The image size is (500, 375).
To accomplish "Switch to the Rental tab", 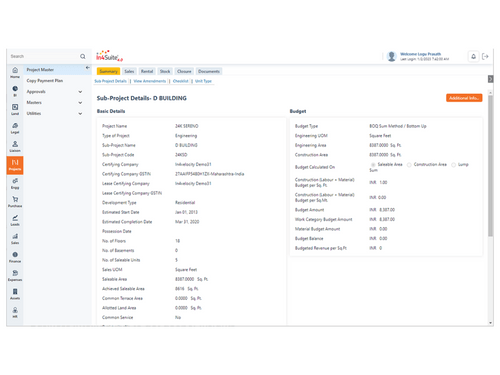I will point(147,71).
